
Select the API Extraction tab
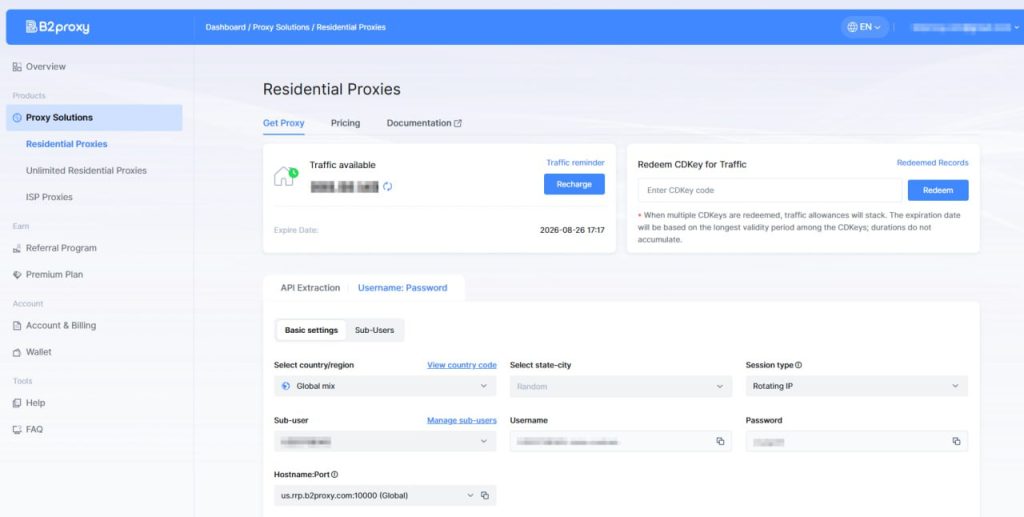(x=310, y=288)
